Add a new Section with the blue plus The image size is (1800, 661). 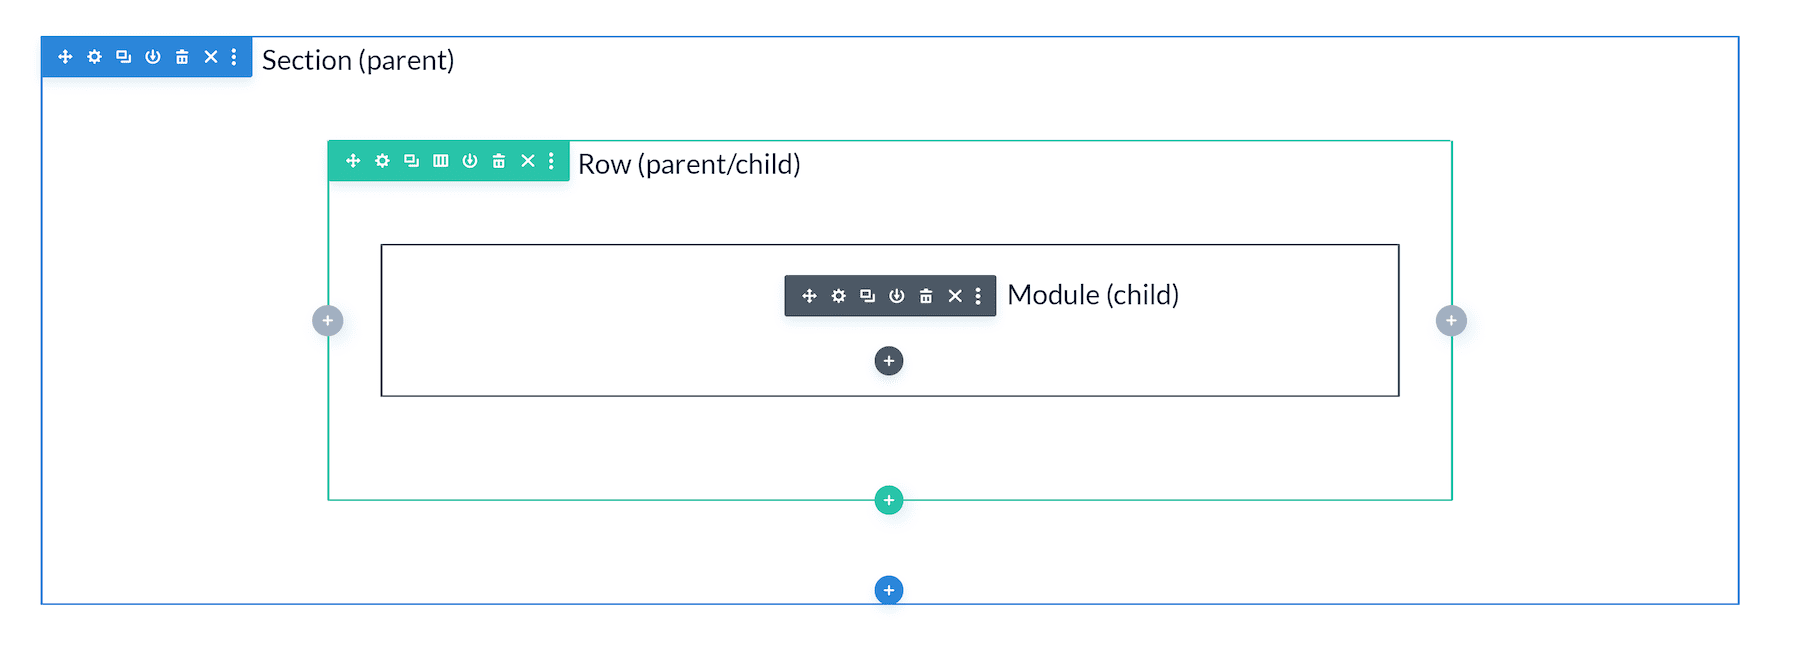[888, 589]
